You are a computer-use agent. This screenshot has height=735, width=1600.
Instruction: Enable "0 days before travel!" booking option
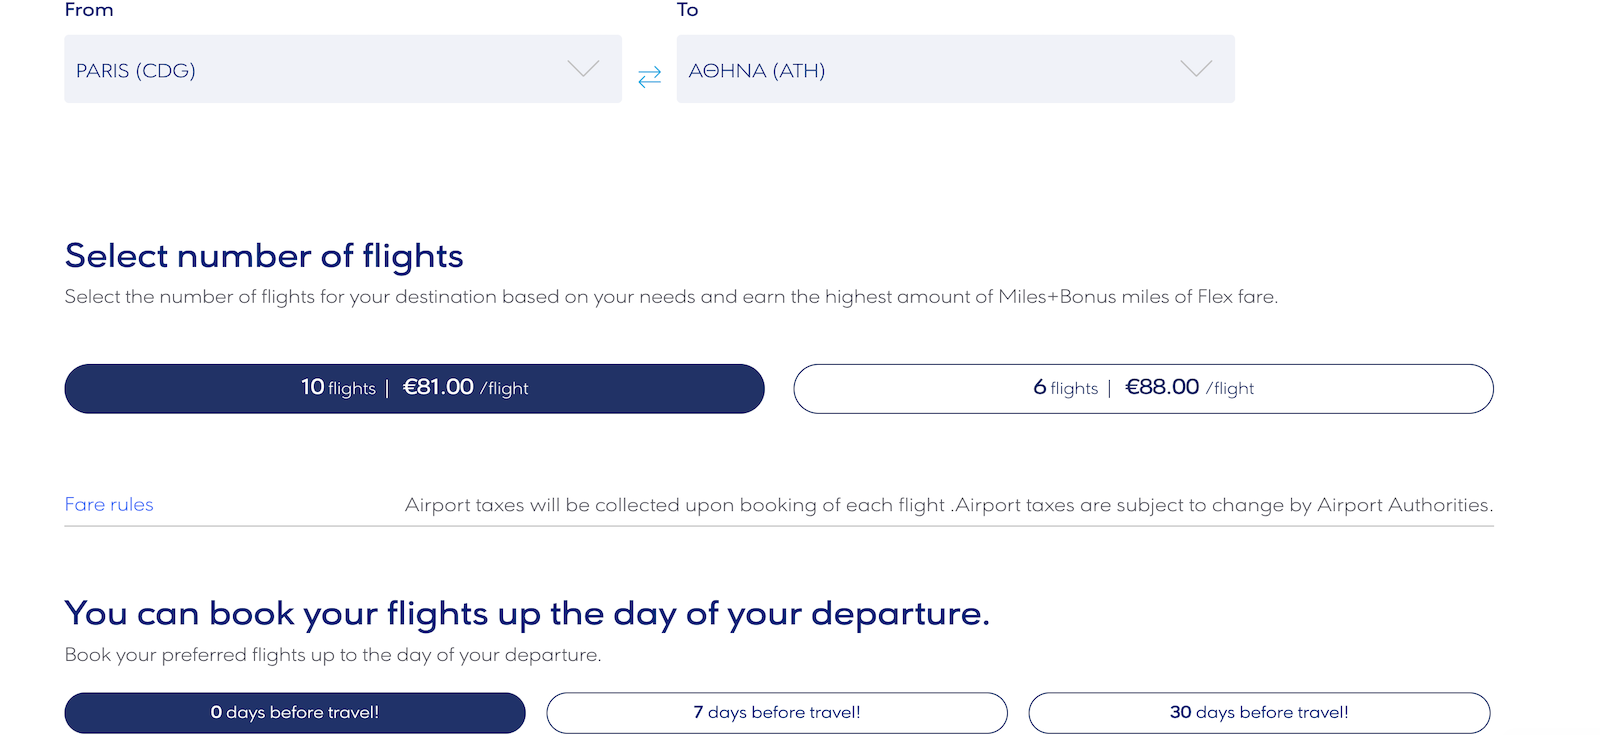pos(294,712)
